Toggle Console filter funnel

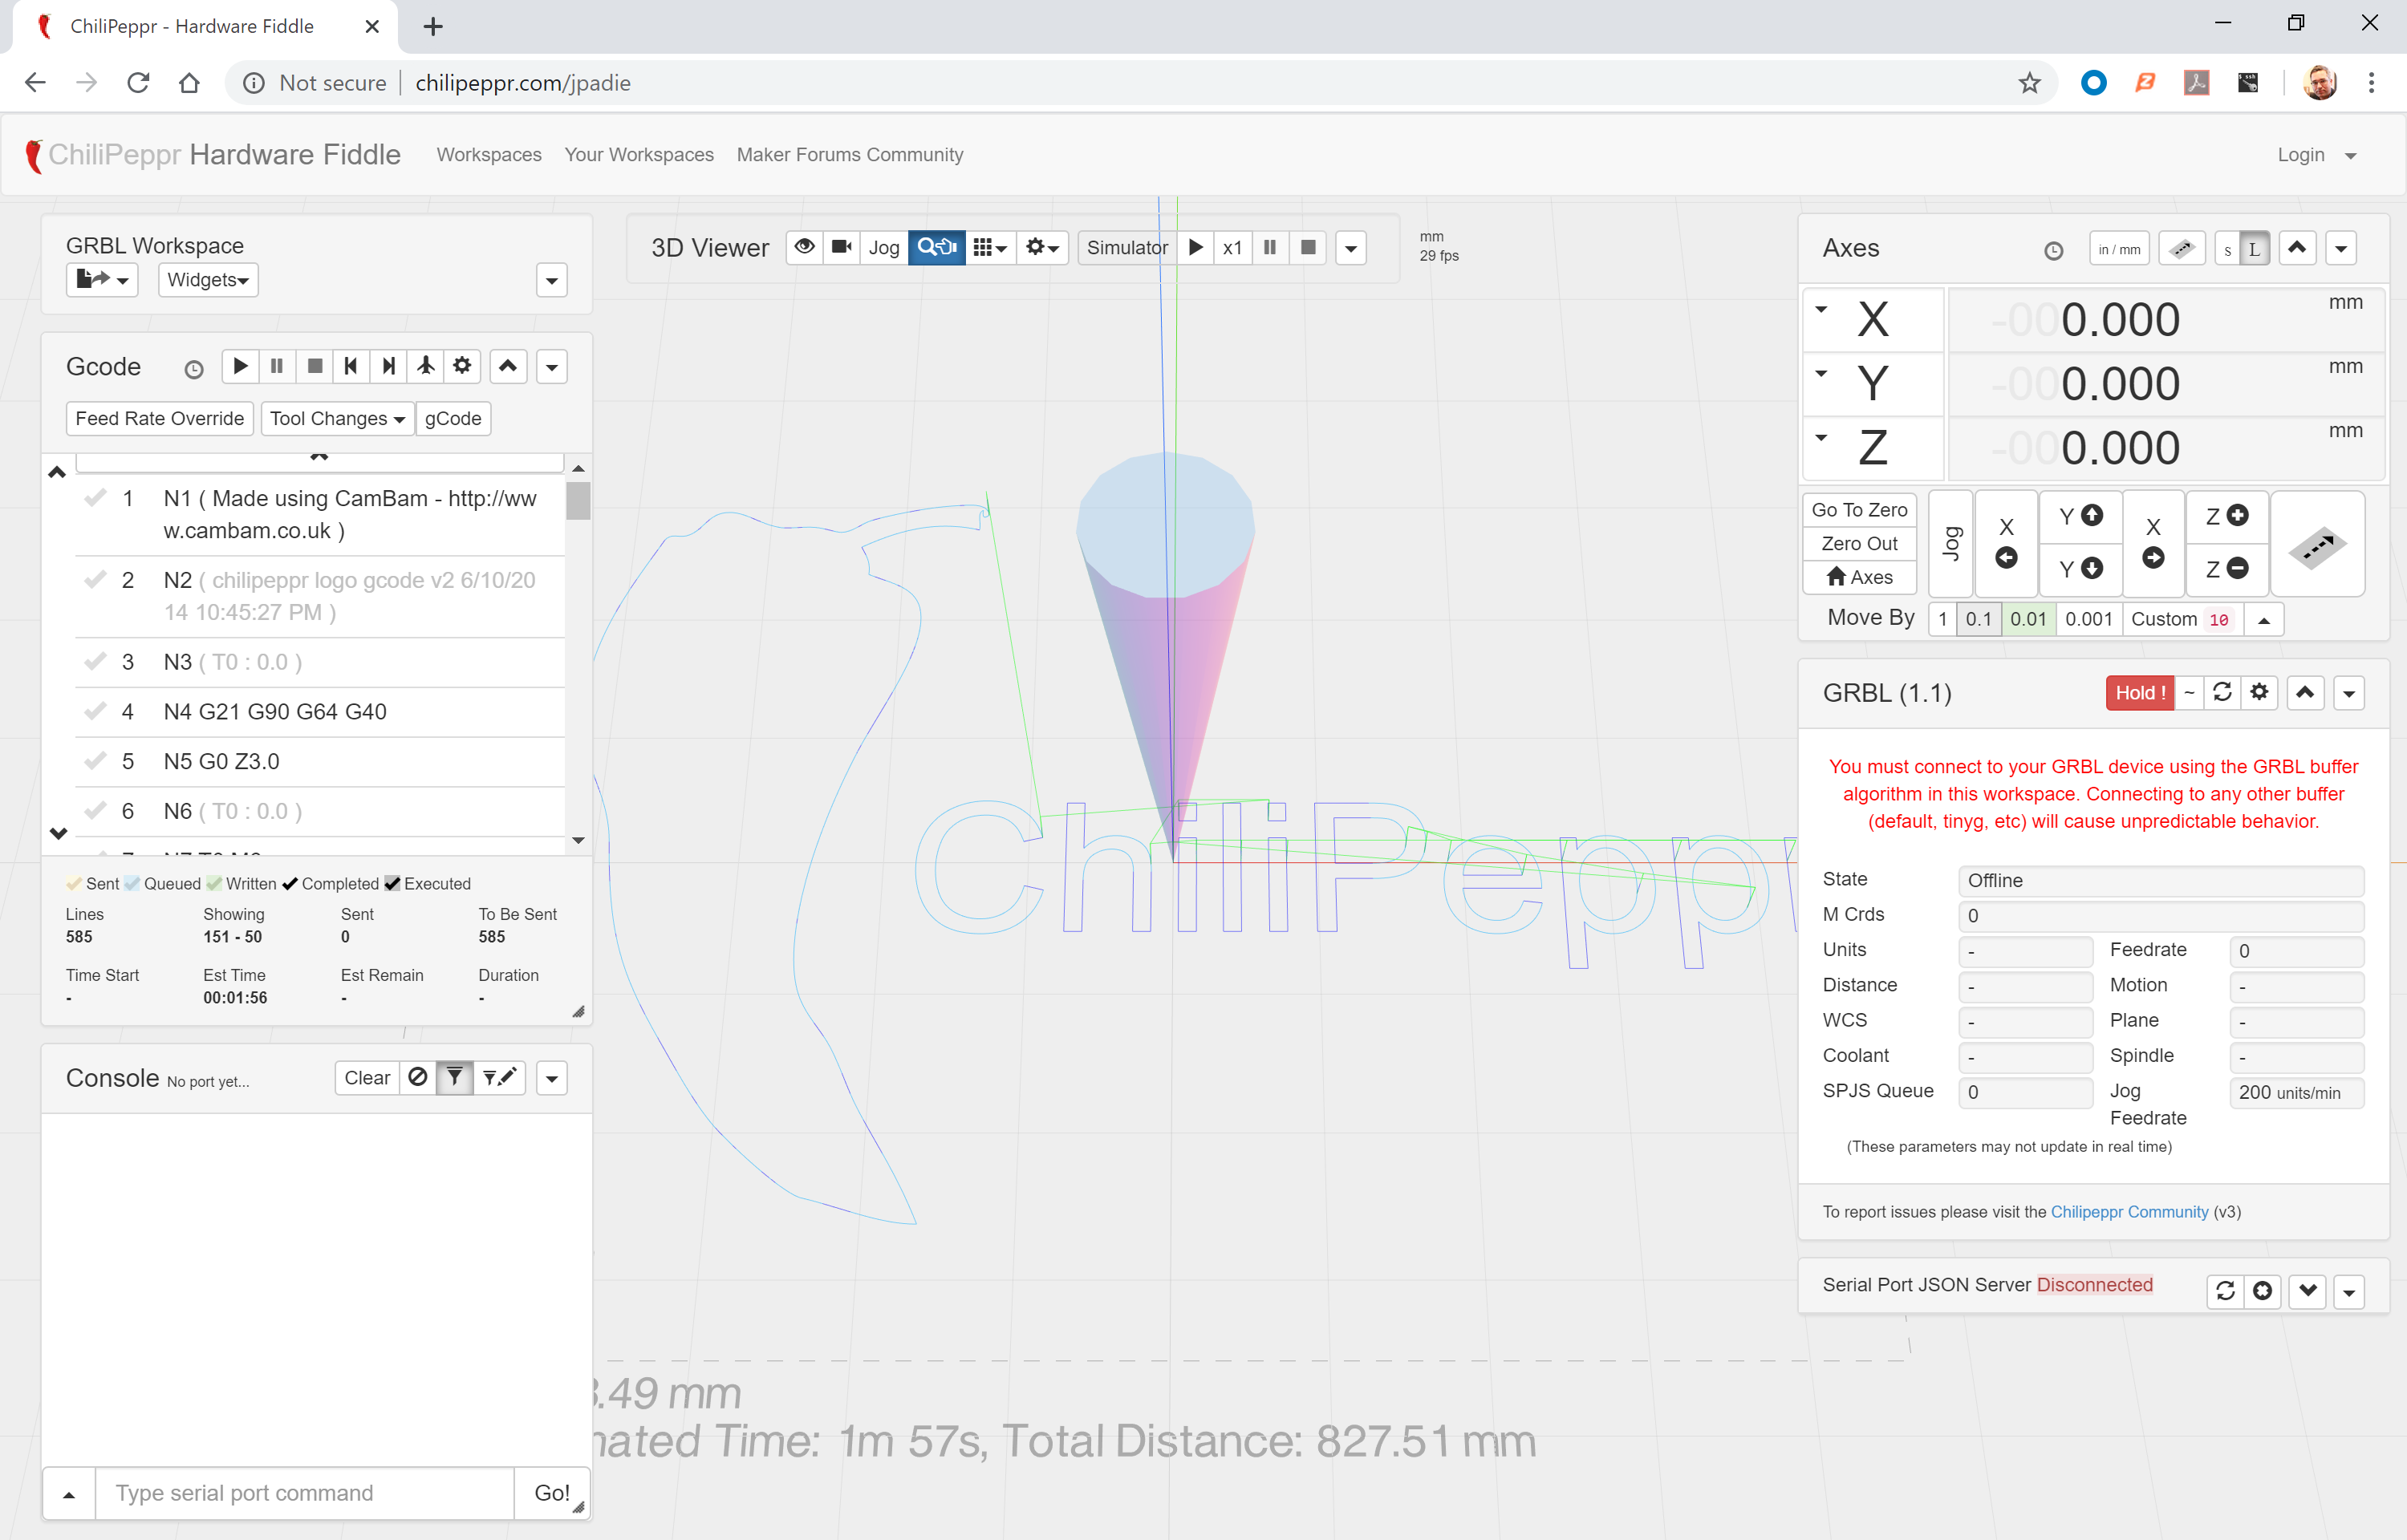pos(455,1078)
